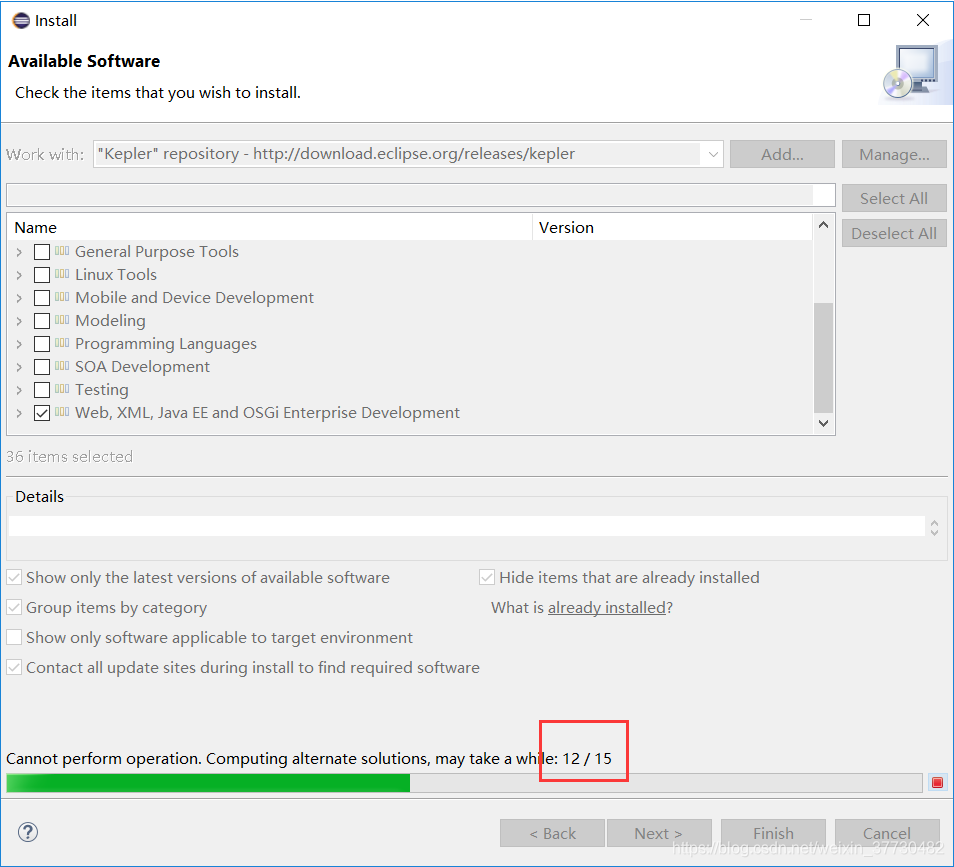
Task: Select the Programming Languages row label
Action: pyautogui.click(x=165, y=344)
